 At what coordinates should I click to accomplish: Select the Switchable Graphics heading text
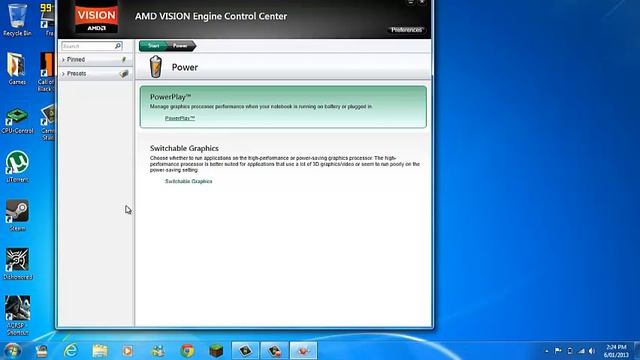point(184,148)
